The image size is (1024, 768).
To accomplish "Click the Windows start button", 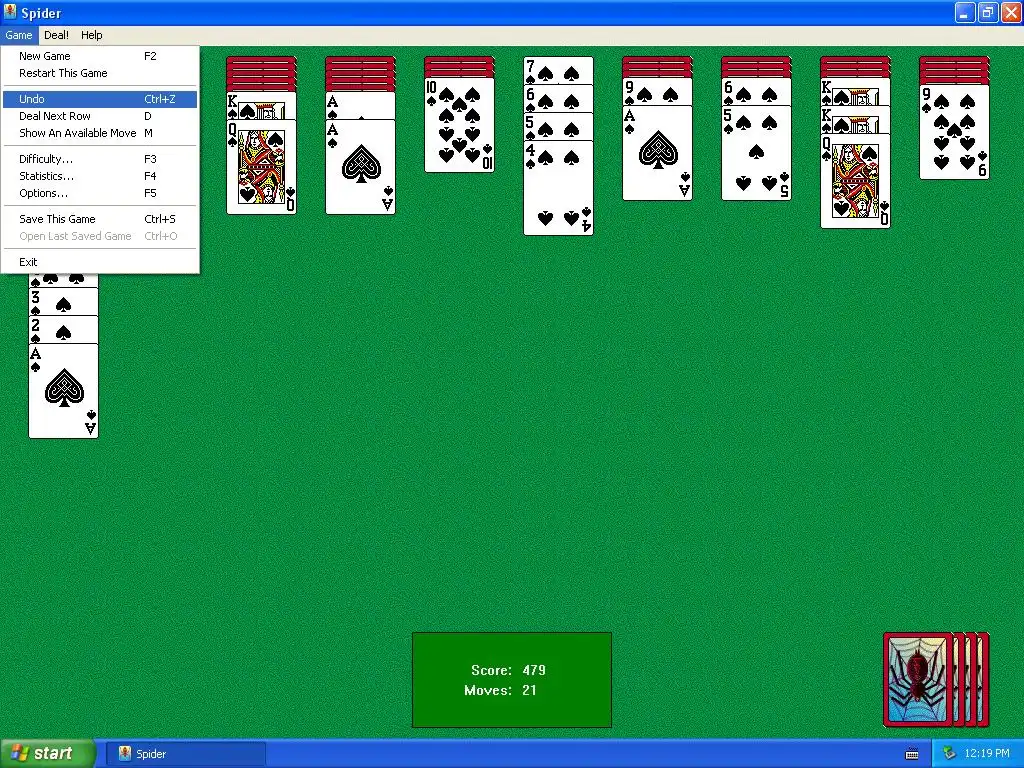I will tap(48, 754).
